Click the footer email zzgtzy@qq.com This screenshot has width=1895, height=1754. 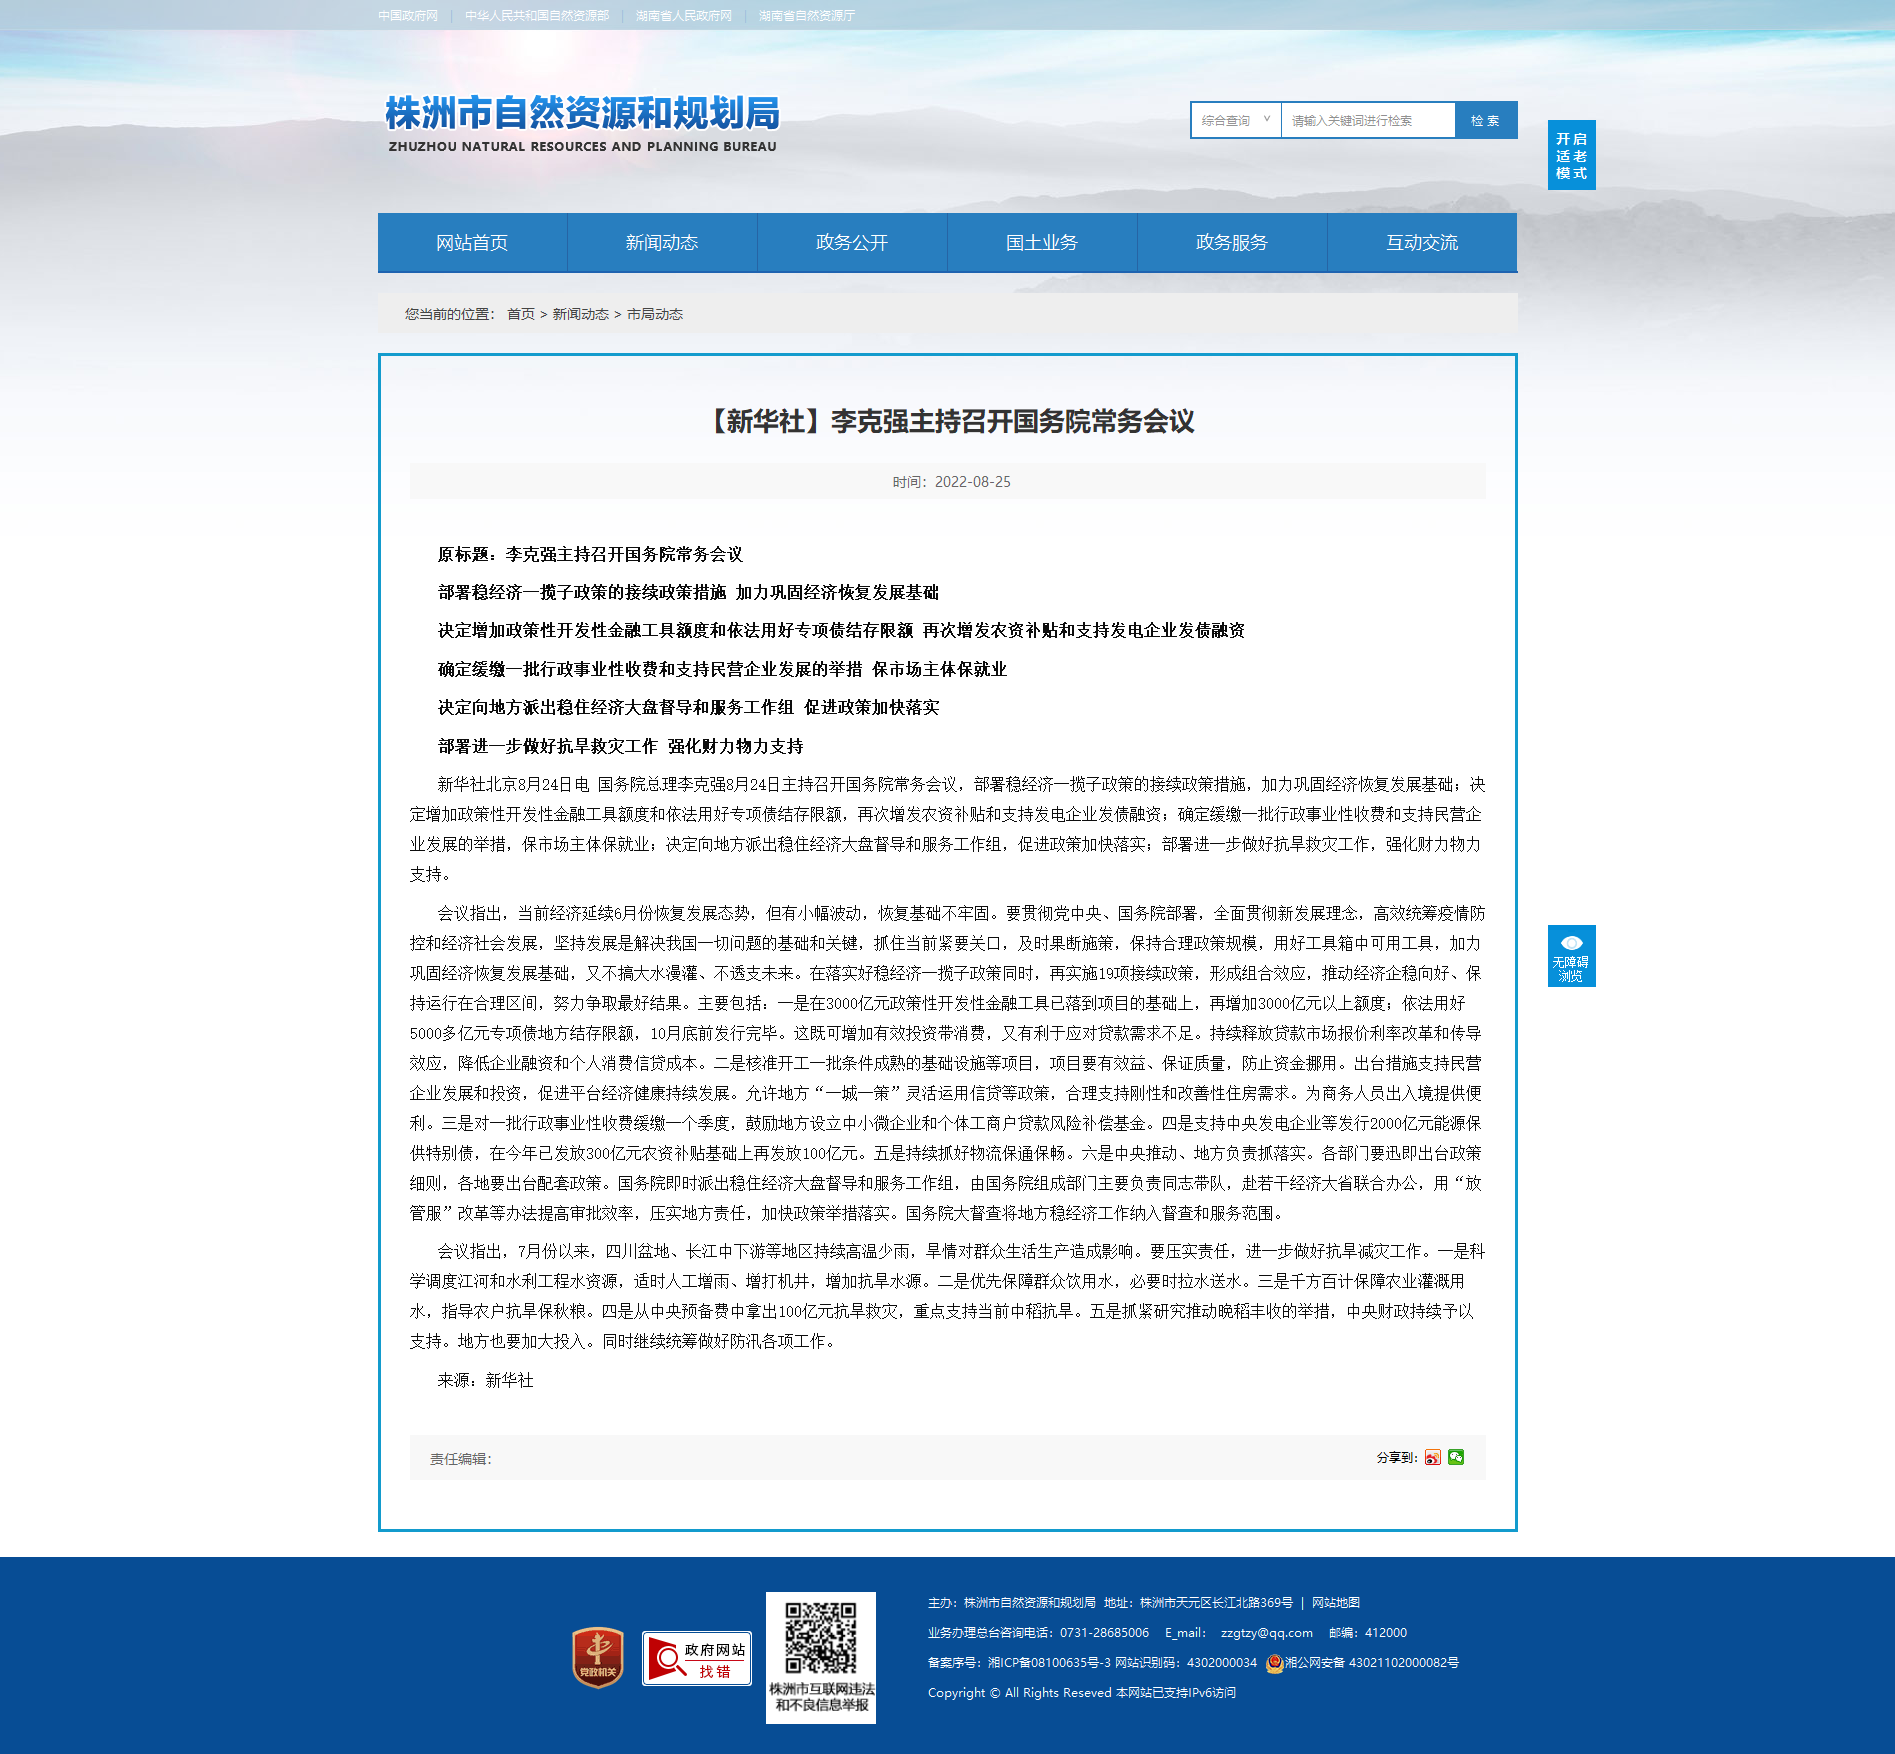pos(1267,1632)
